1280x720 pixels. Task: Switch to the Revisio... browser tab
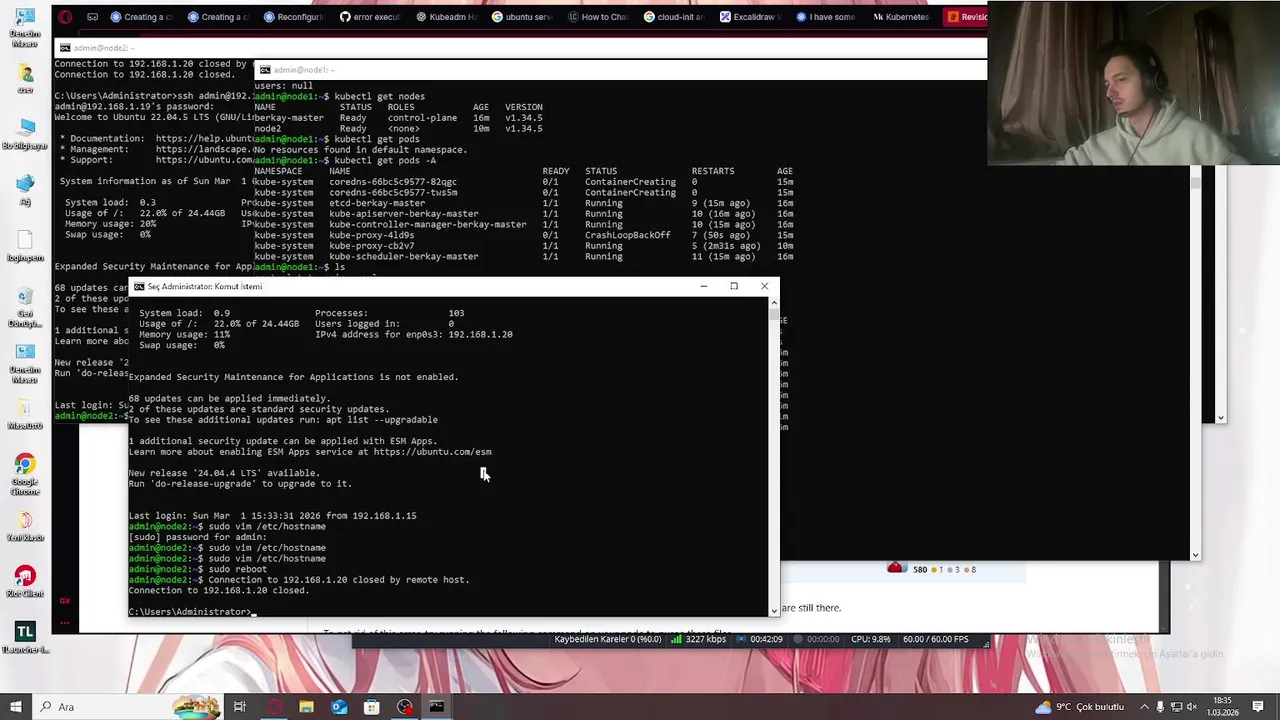966,17
